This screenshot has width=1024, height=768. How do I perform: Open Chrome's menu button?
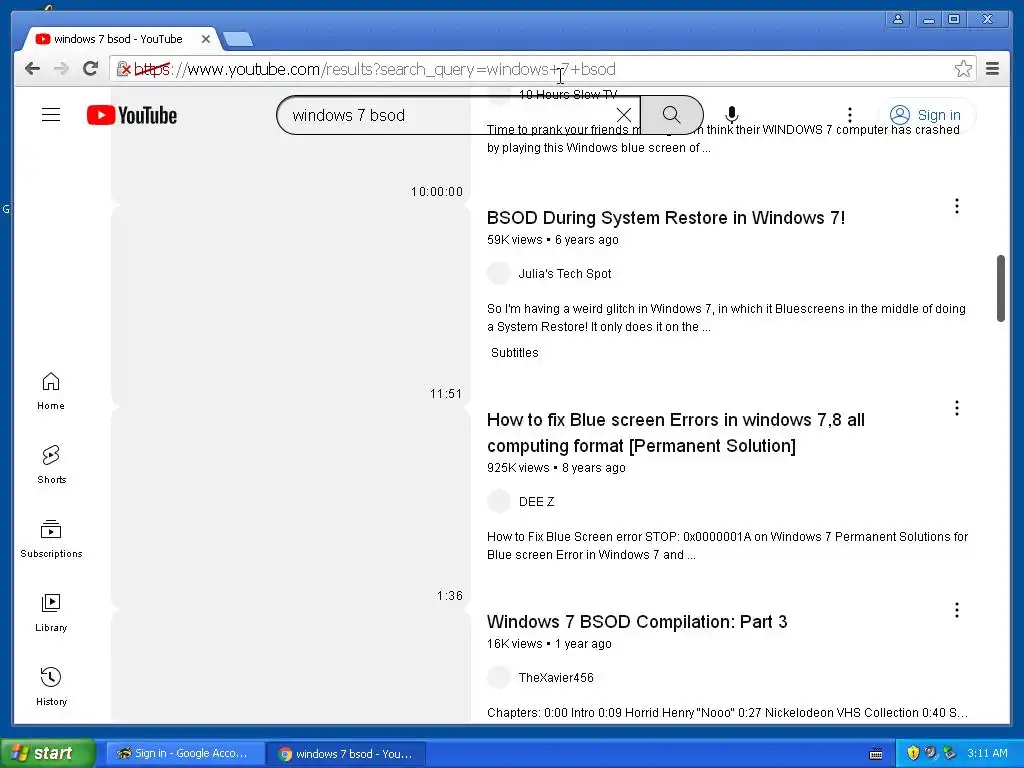click(x=993, y=69)
